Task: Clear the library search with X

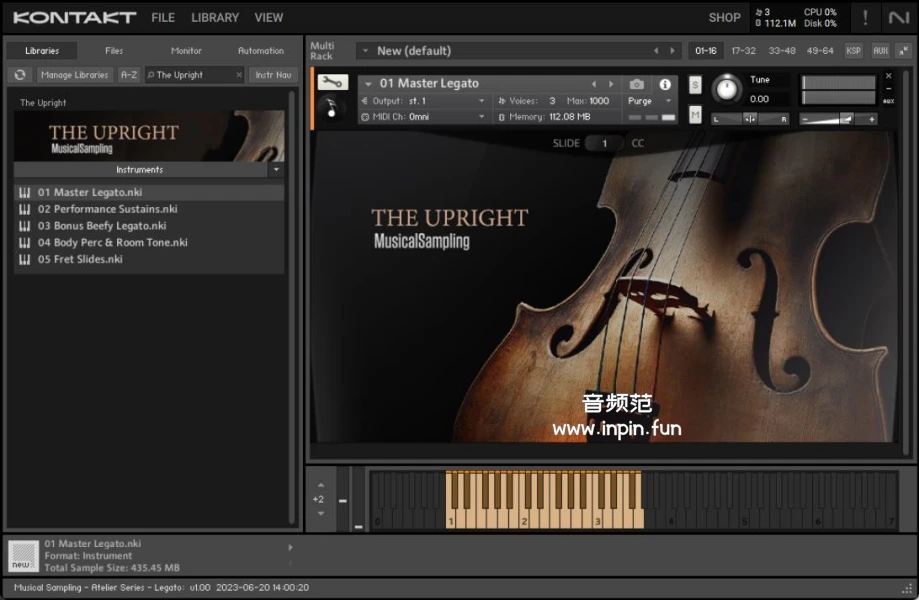Action: (239, 75)
